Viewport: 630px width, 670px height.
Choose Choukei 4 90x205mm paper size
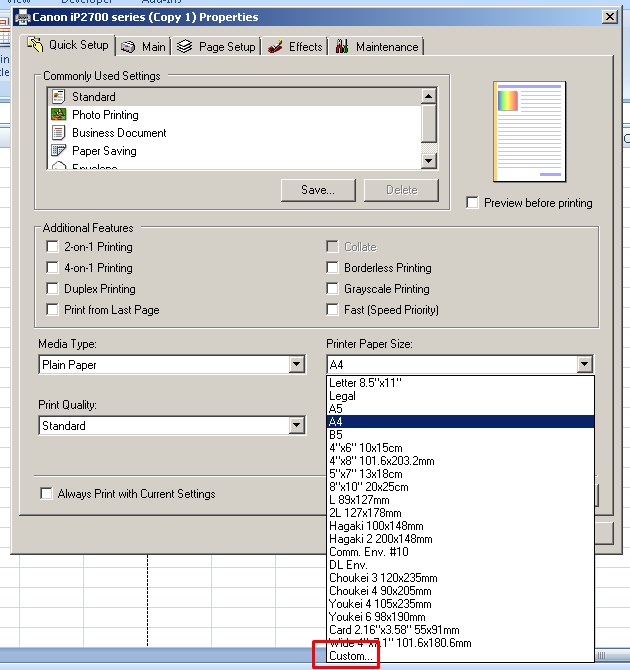coord(460,591)
